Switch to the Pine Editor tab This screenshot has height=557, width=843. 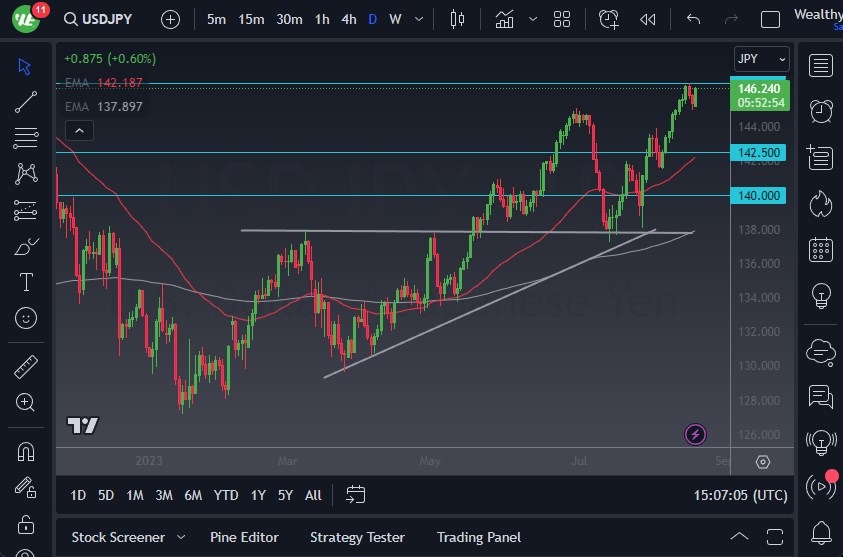244,537
